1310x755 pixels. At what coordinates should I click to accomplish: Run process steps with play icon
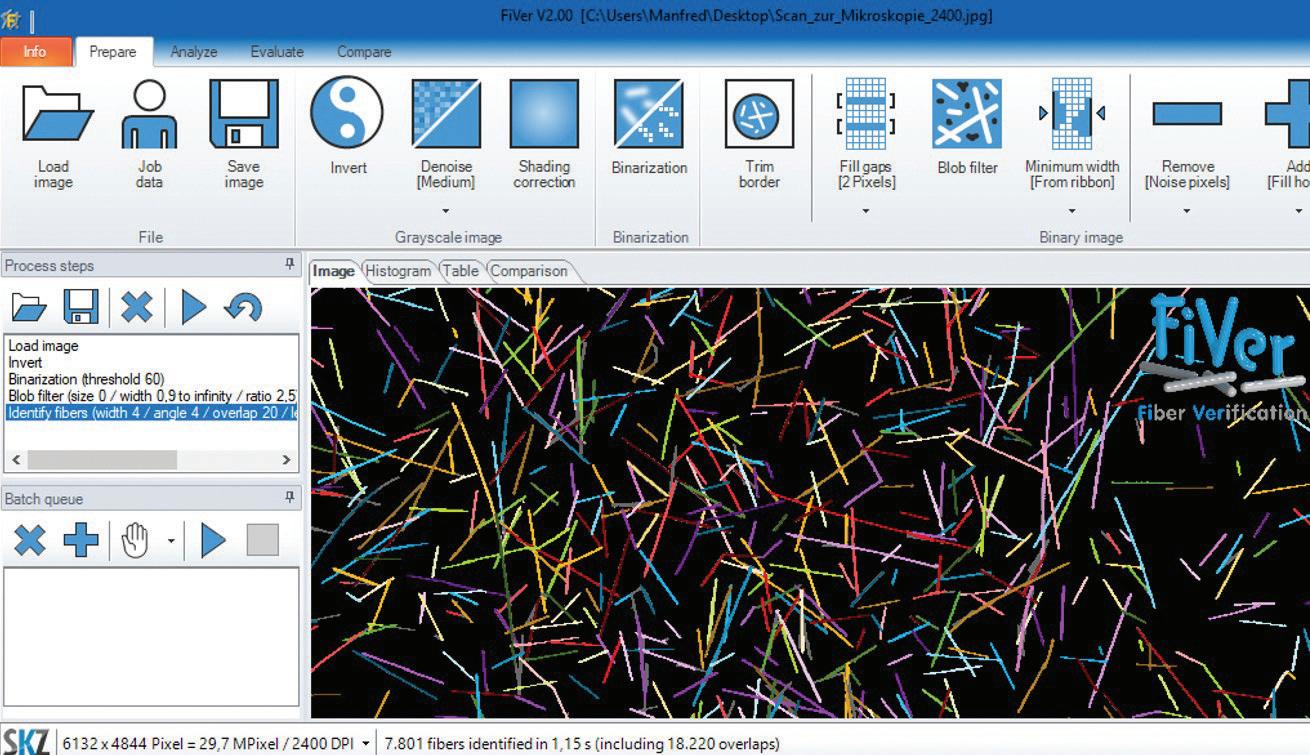(x=194, y=307)
